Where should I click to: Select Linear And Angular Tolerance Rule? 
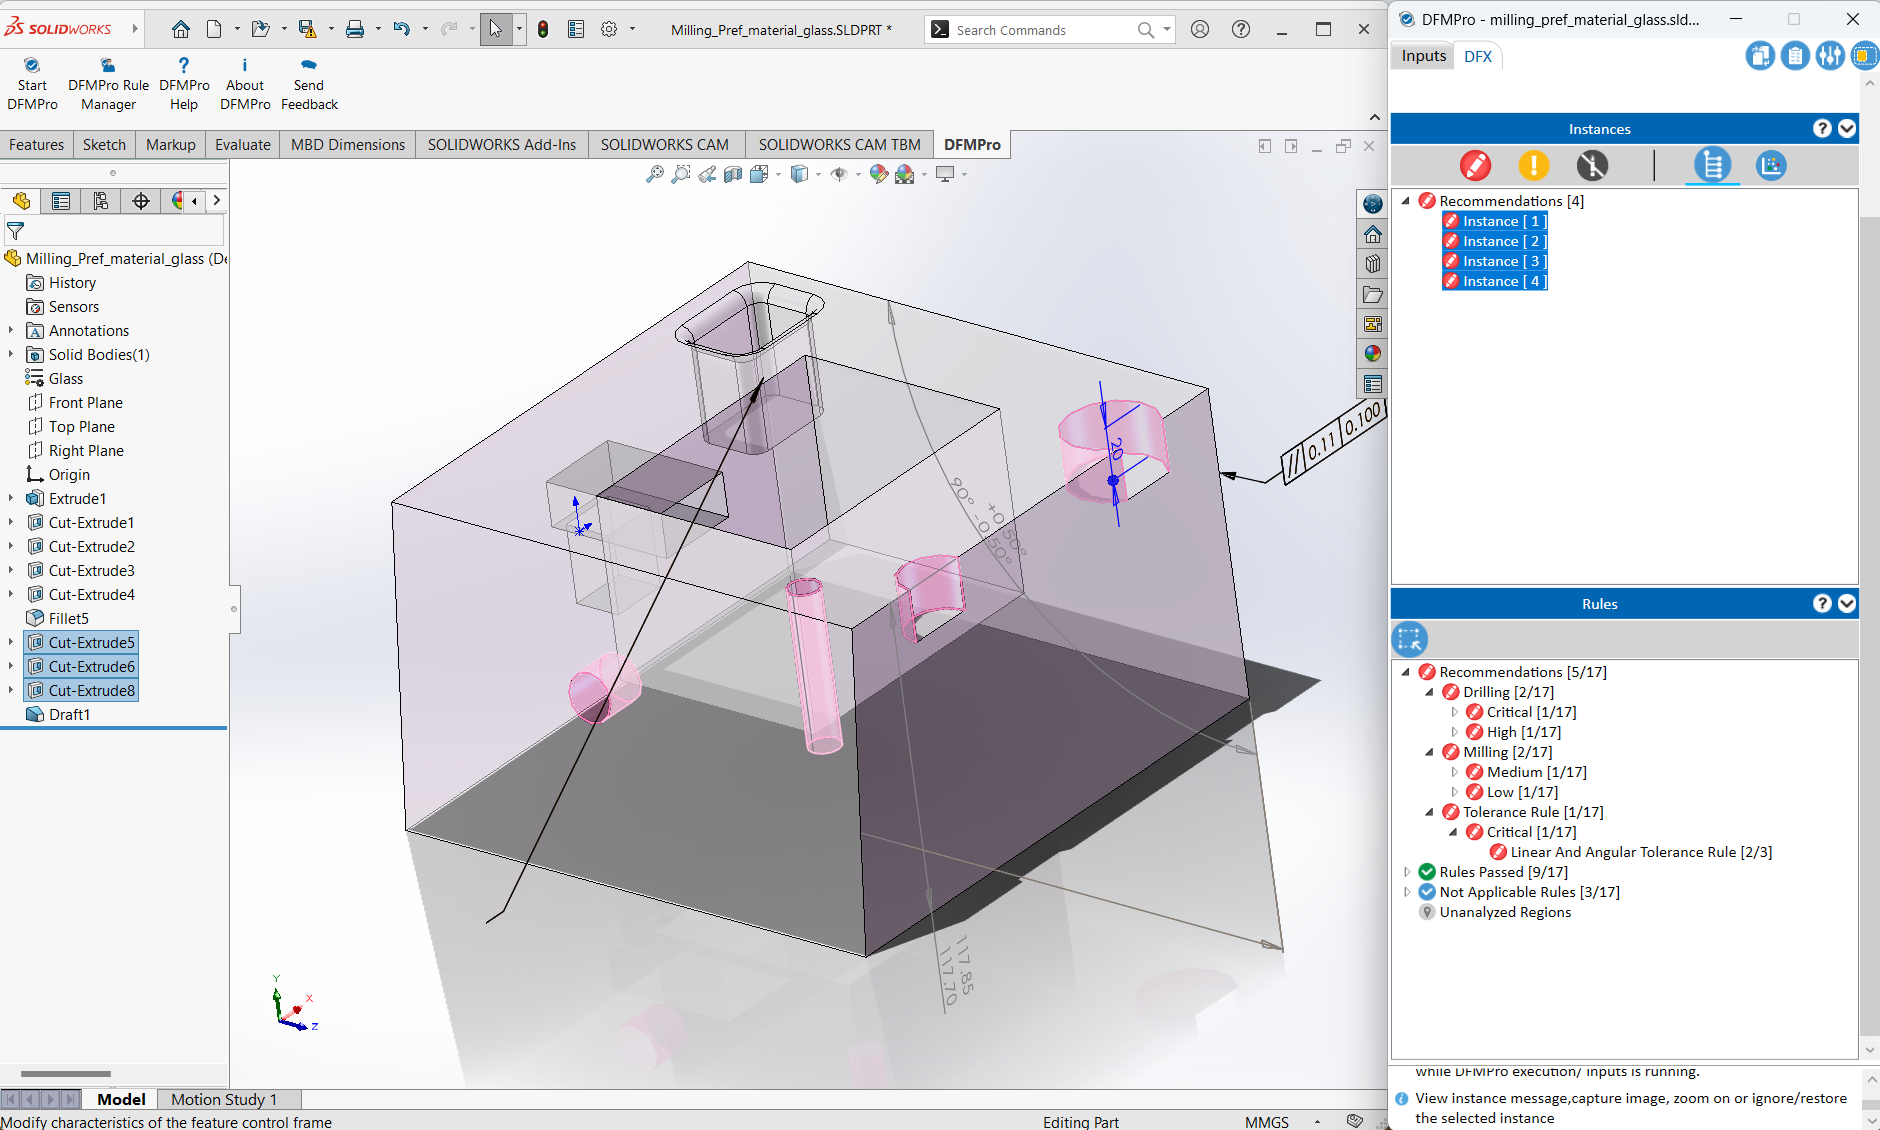point(1640,852)
